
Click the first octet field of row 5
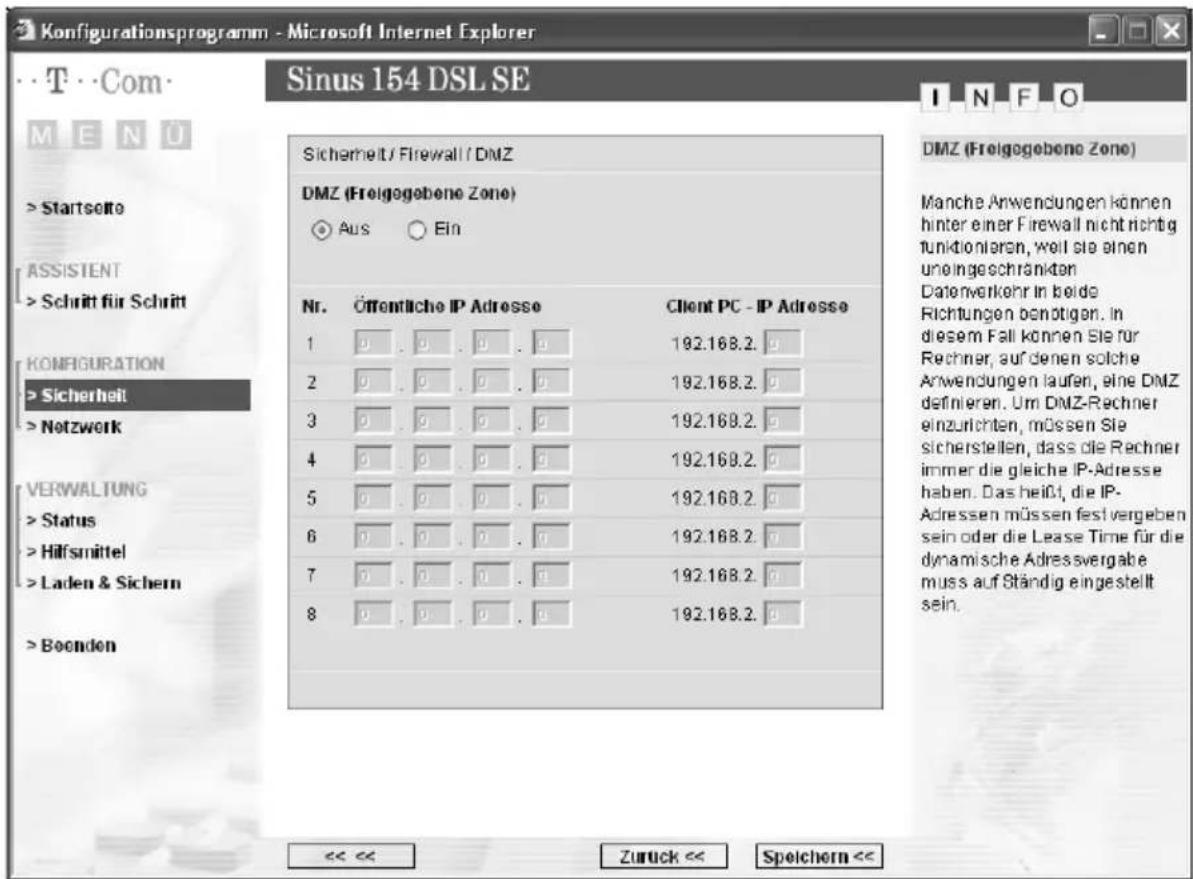tap(373, 498)
